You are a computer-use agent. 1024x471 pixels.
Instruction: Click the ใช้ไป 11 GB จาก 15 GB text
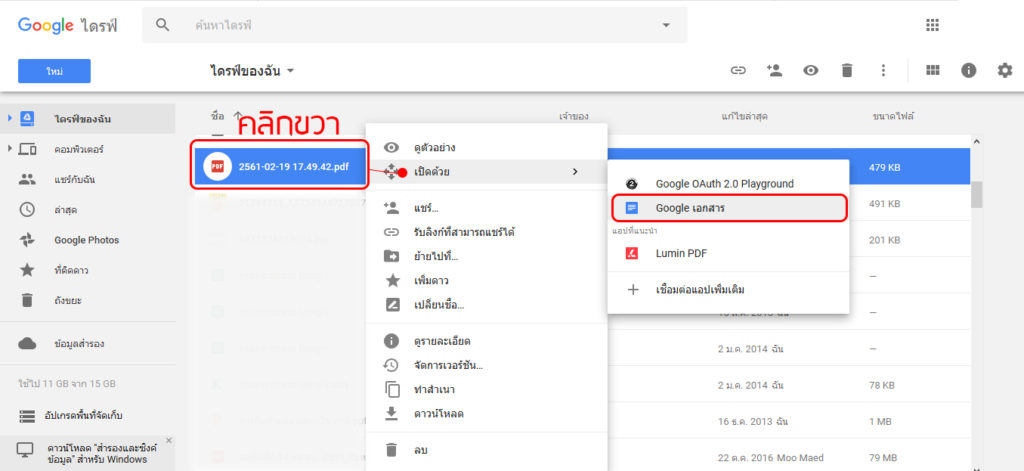point(67,383)
